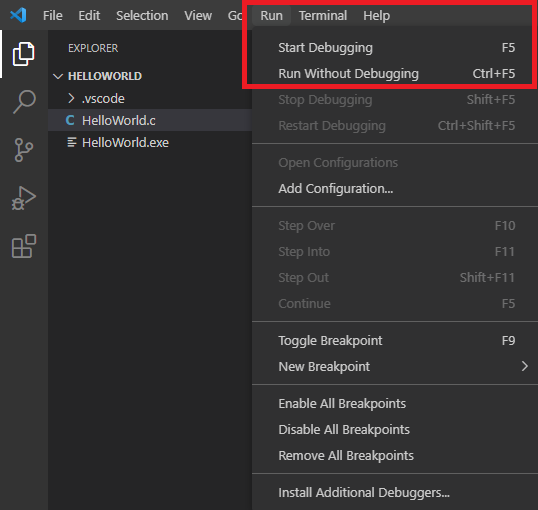
Task: Open the Go menu
Action: [x=235, y=15]
